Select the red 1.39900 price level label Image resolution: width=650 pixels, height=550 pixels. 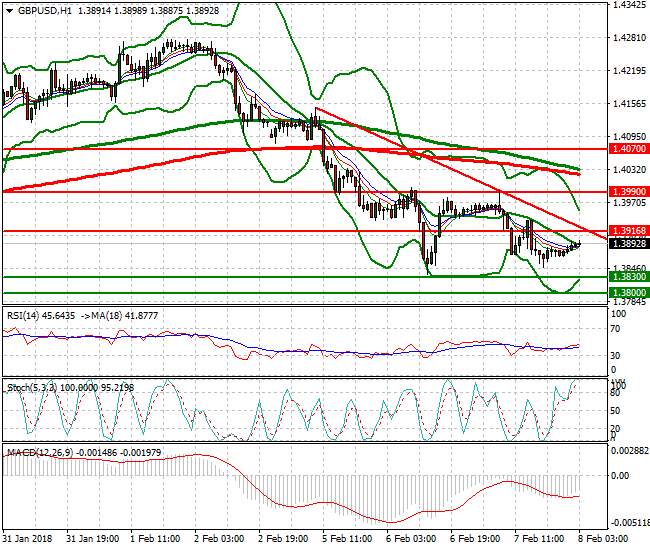point(629,191)
